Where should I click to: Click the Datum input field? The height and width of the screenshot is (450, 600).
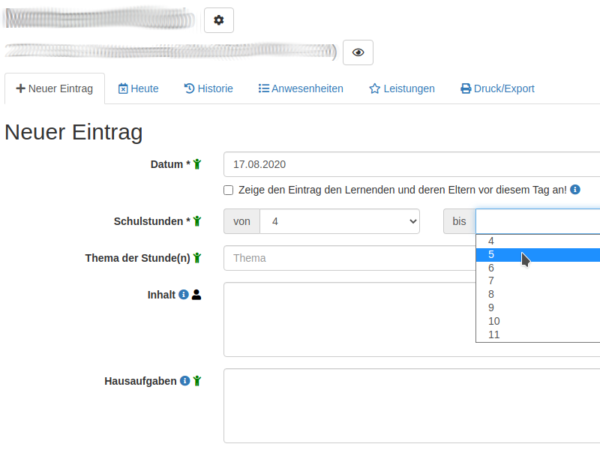coord(410,164)
